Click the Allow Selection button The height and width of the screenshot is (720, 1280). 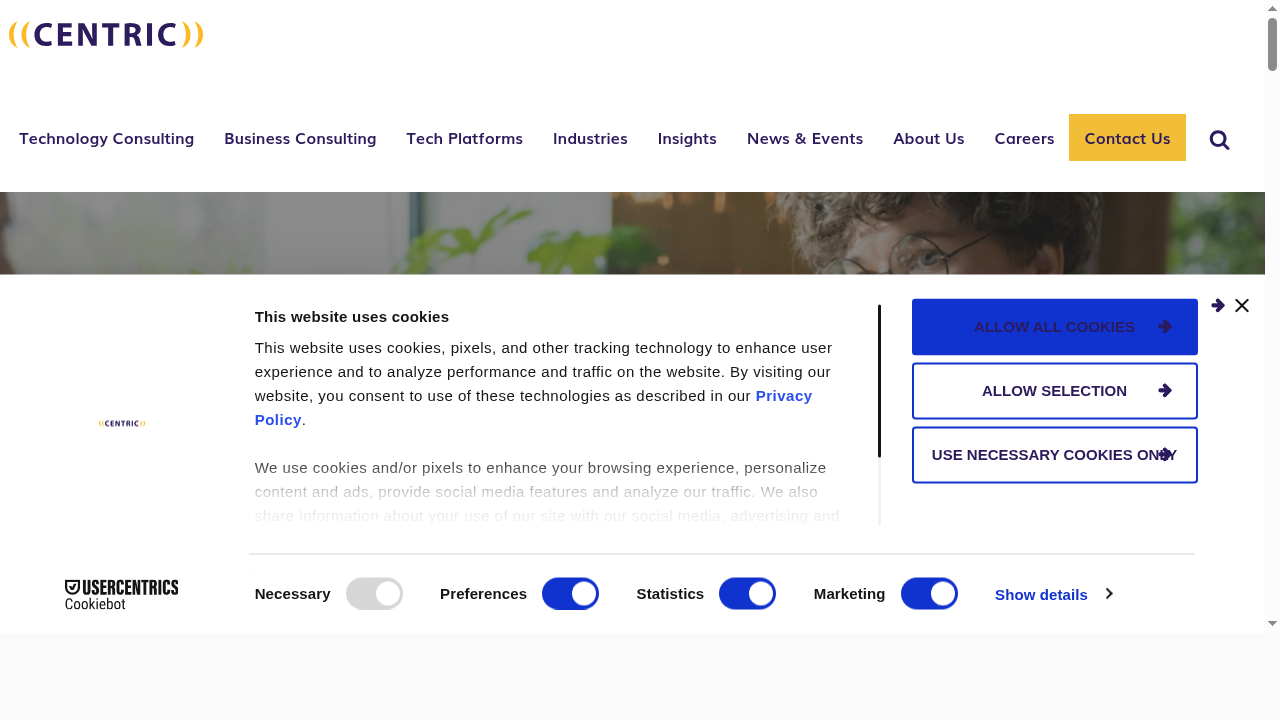pyautogui.click(x=1055, y=391)
